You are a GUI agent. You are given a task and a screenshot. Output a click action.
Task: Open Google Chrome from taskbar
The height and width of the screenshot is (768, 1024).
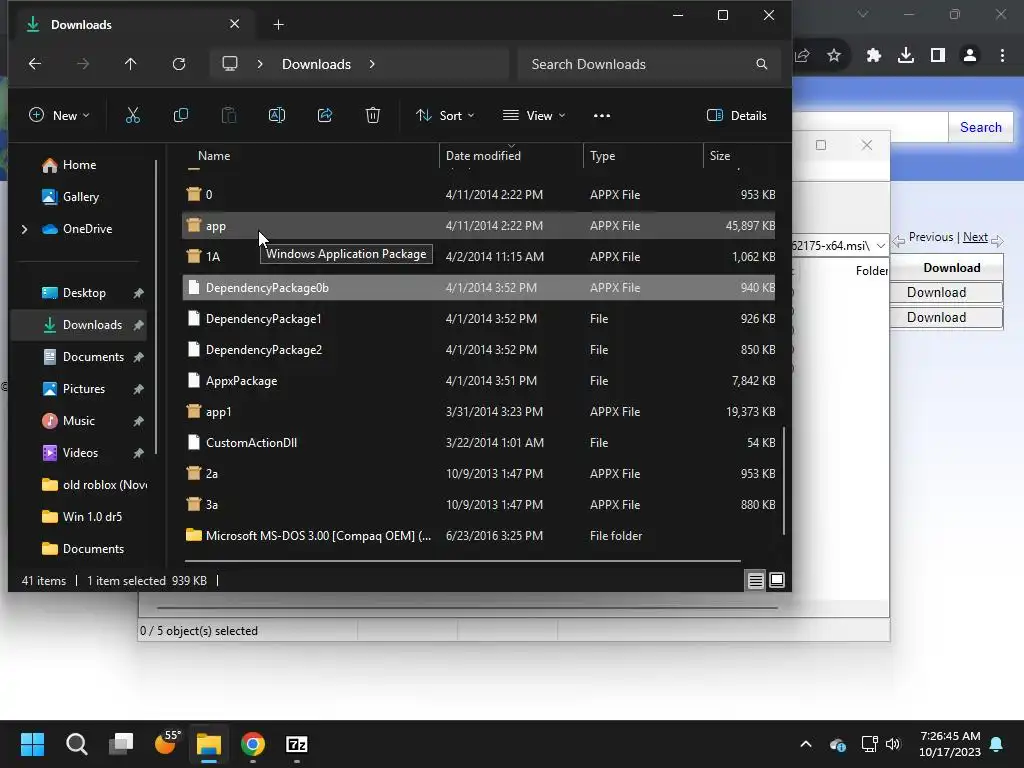pyautogui.click(x=253, y=744)
